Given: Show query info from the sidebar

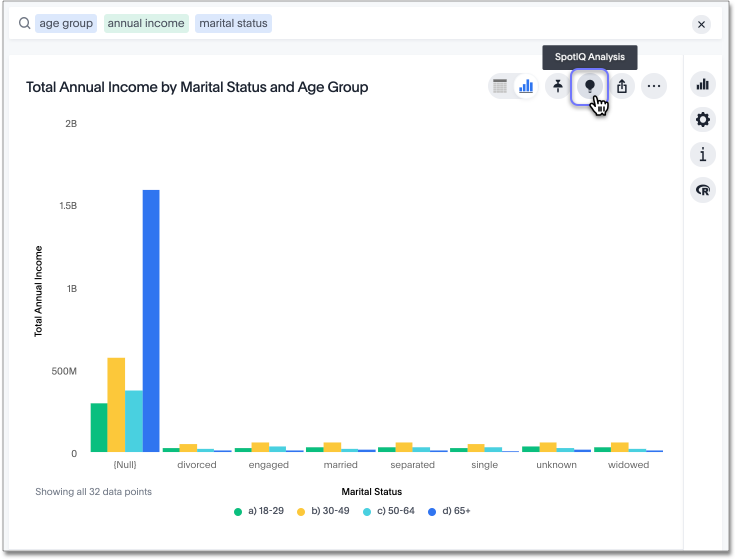Looking at the screenshot, I should pyautogui.click(x=703, y=154).
